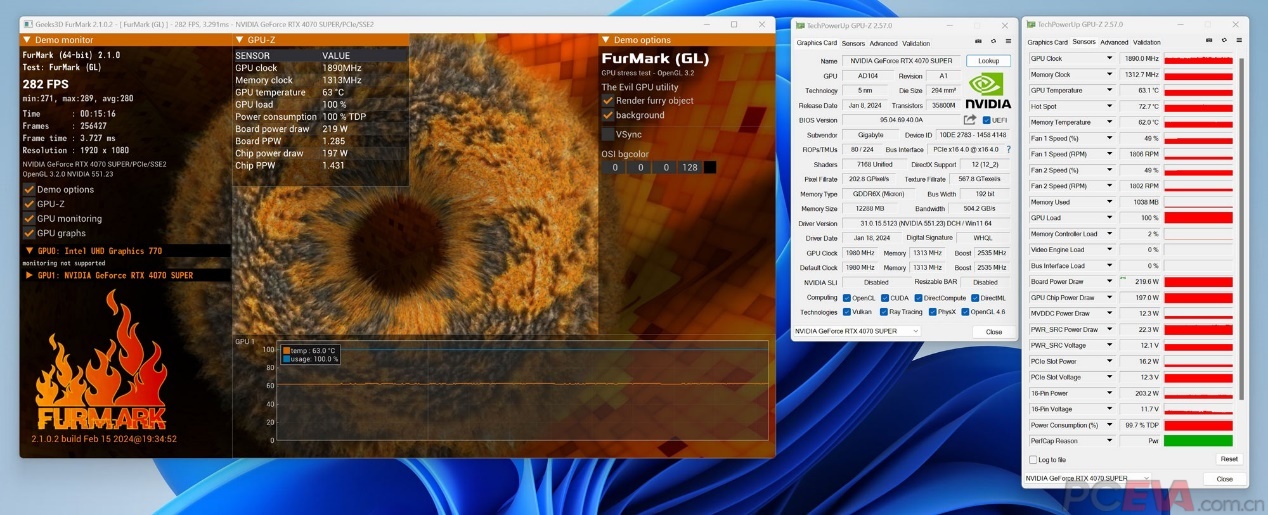The height and width of the screenshot is (515, 1268).
Task: Switch to Graphics Card tab in Sensors window
Action: point(1048,42)
